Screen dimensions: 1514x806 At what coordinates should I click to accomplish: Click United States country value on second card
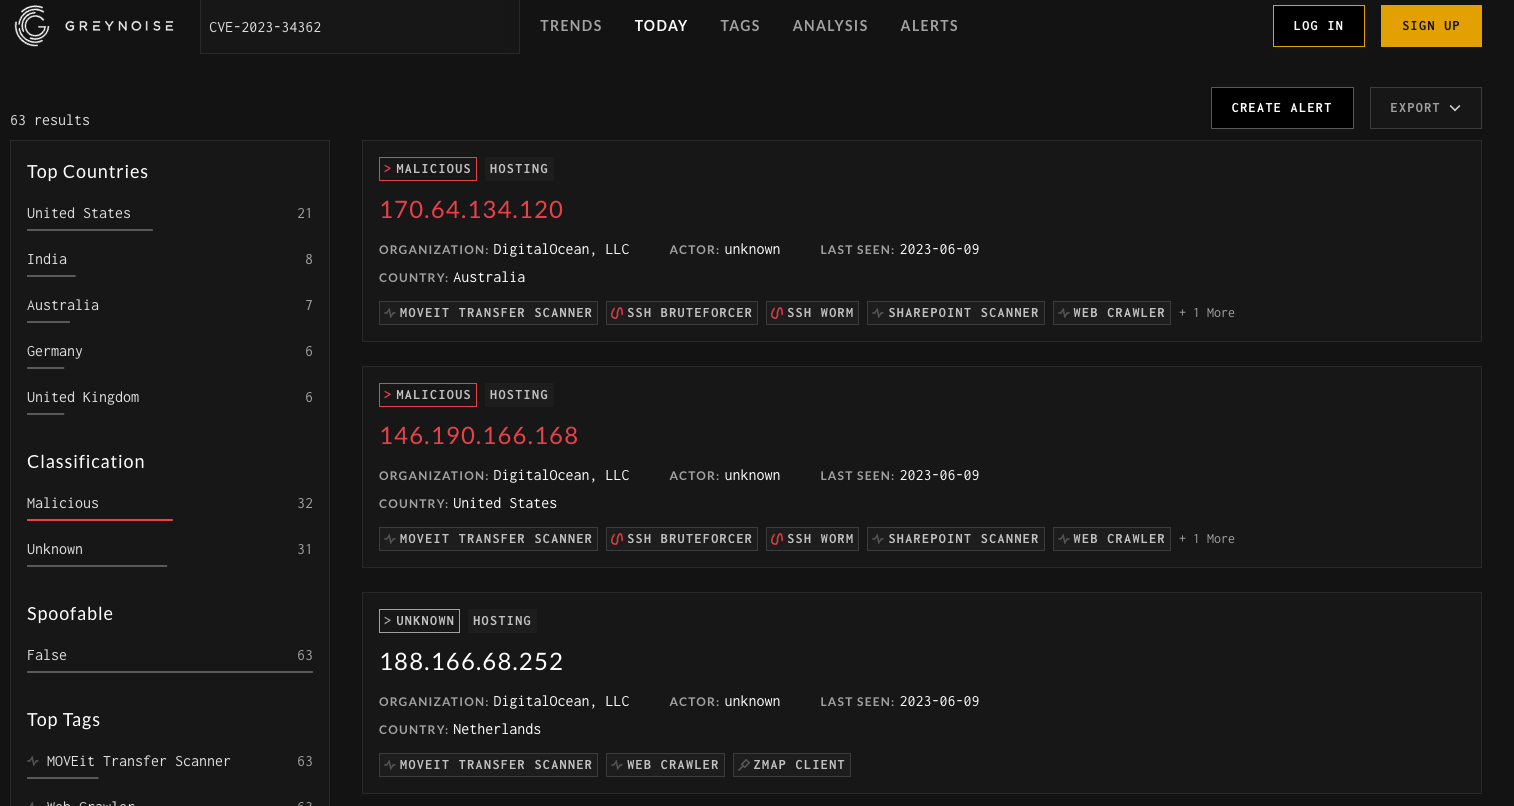(x=505, y=504)
